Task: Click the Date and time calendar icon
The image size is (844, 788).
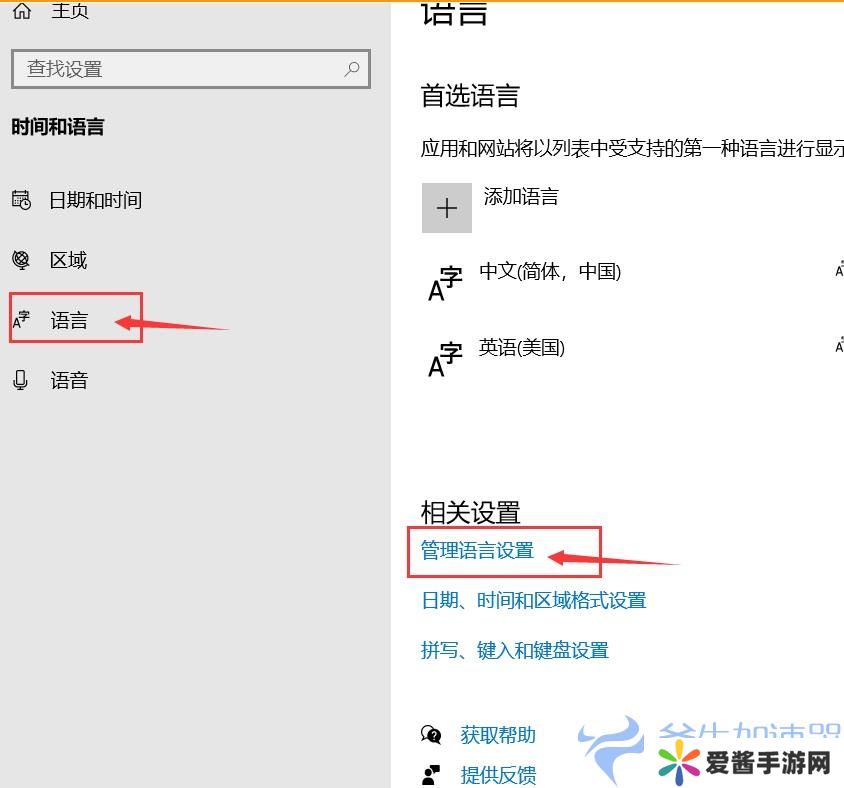Action: [x=21, y=200]
